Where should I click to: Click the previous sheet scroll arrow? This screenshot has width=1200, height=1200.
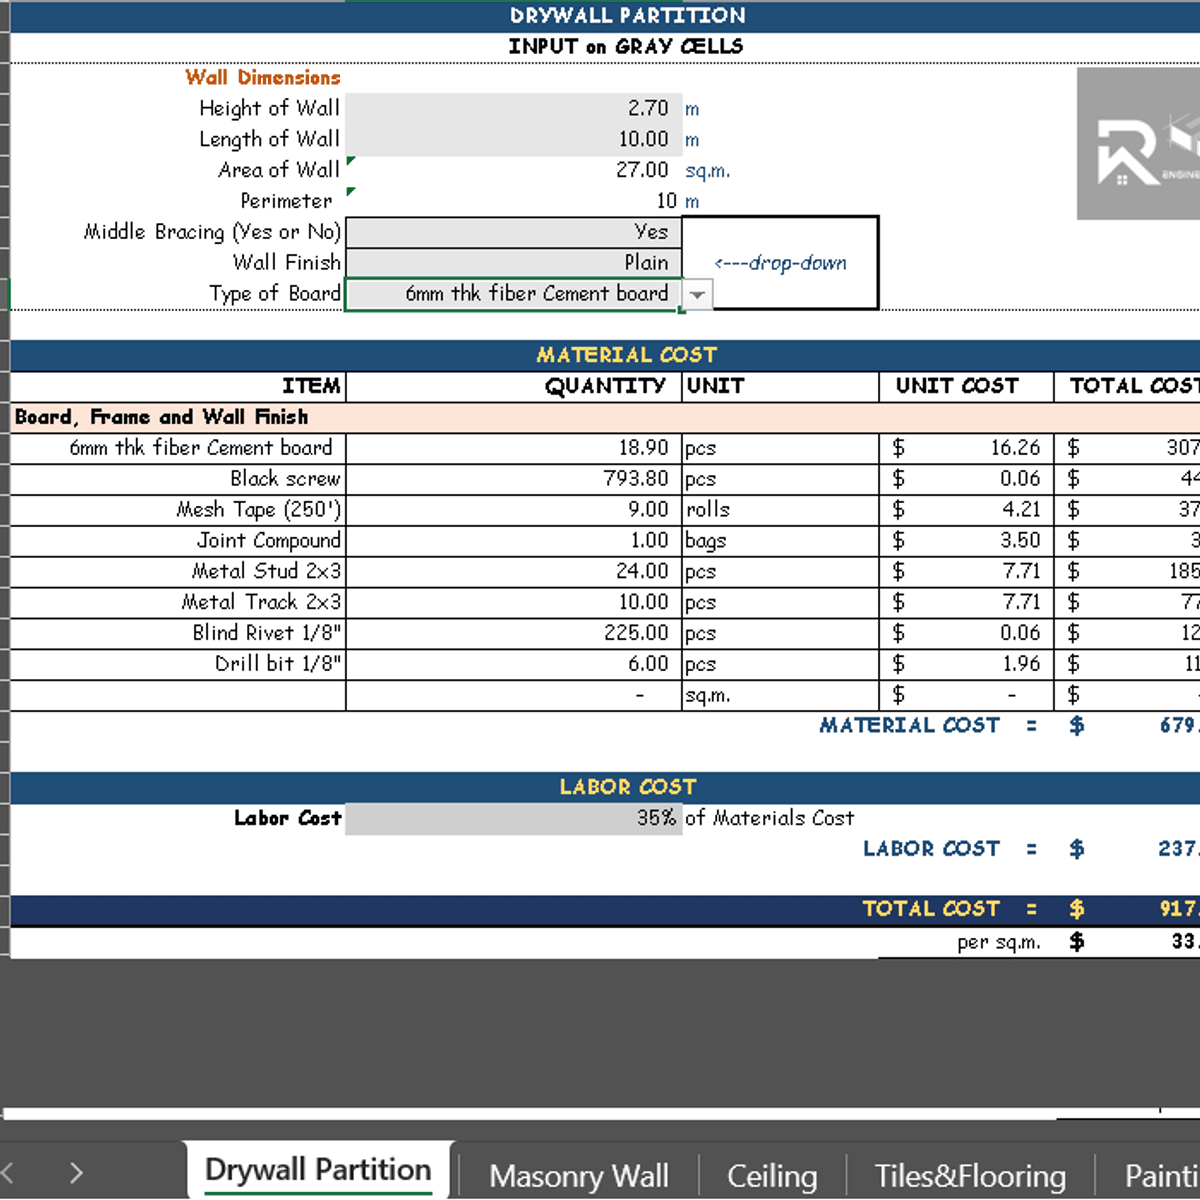coord(8,1173)
